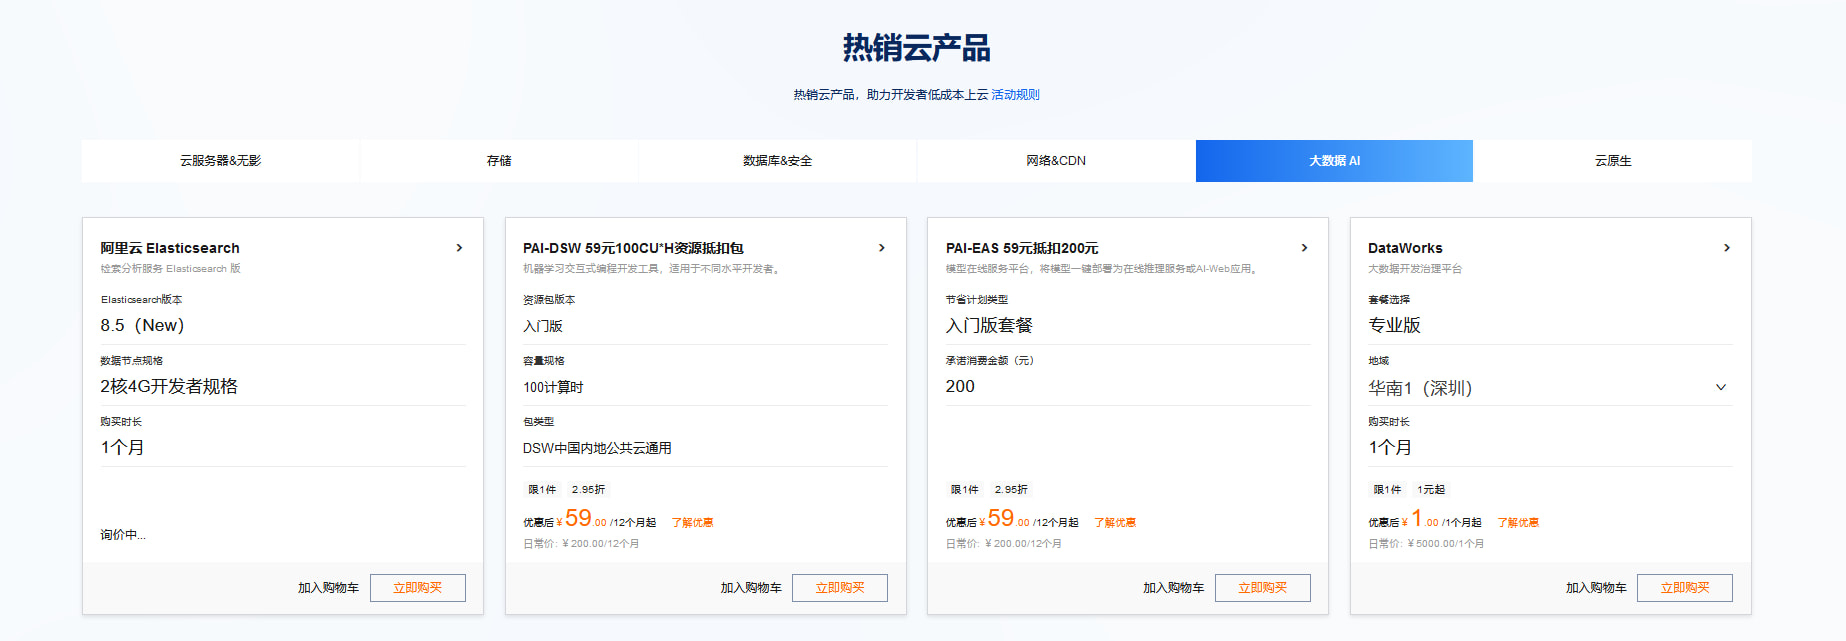1846x641 pixels.
Task: Select the 1元起 tag in DataWorks card
Action: point(1431,490)
